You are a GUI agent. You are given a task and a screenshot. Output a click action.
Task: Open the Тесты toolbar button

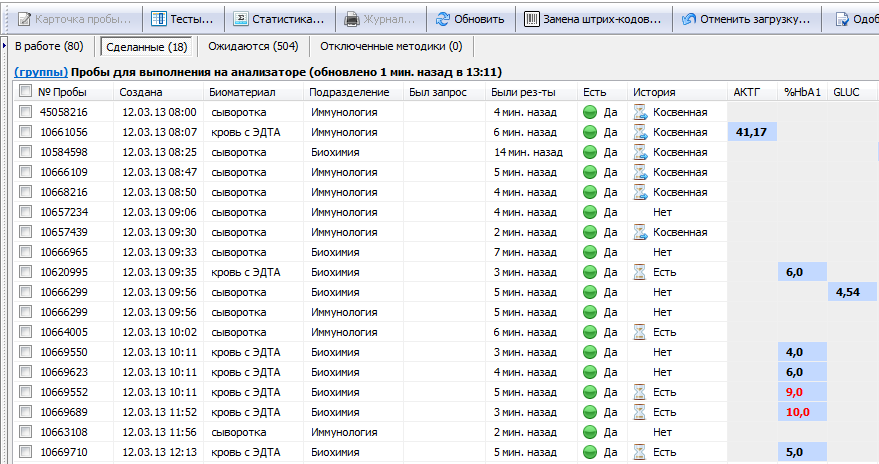click(183, 19)
